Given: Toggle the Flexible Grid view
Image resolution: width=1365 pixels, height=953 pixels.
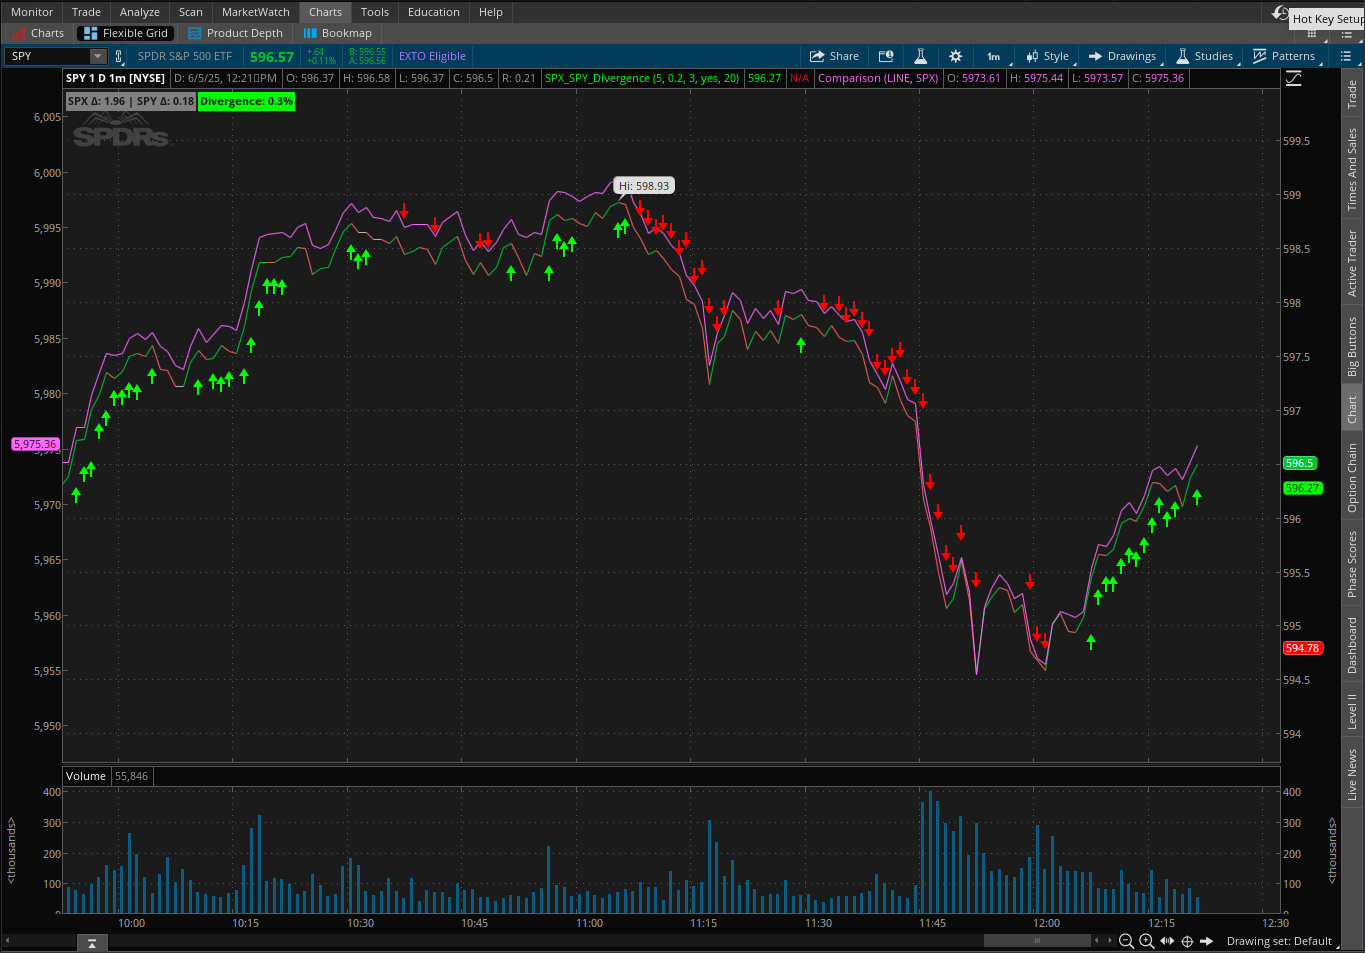Looking at the screenshot, I should 125,33.
